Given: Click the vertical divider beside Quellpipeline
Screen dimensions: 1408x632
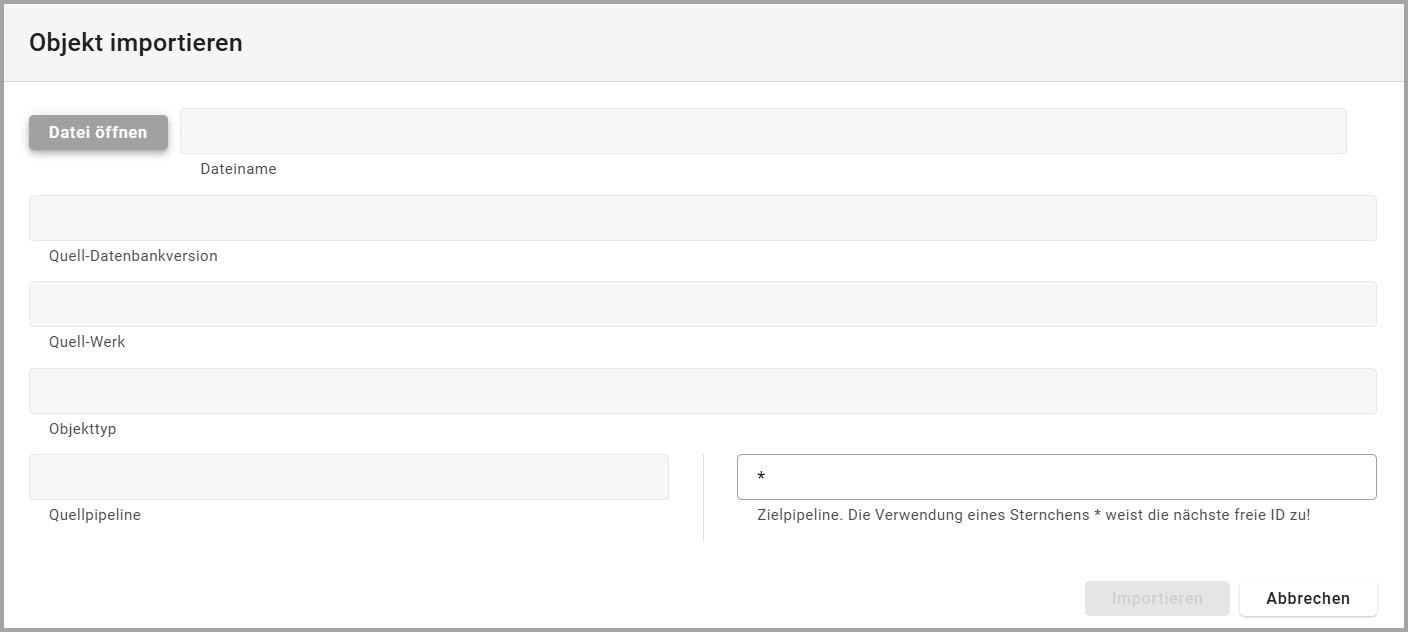Looking at the screenshot, I should [703, 497].
